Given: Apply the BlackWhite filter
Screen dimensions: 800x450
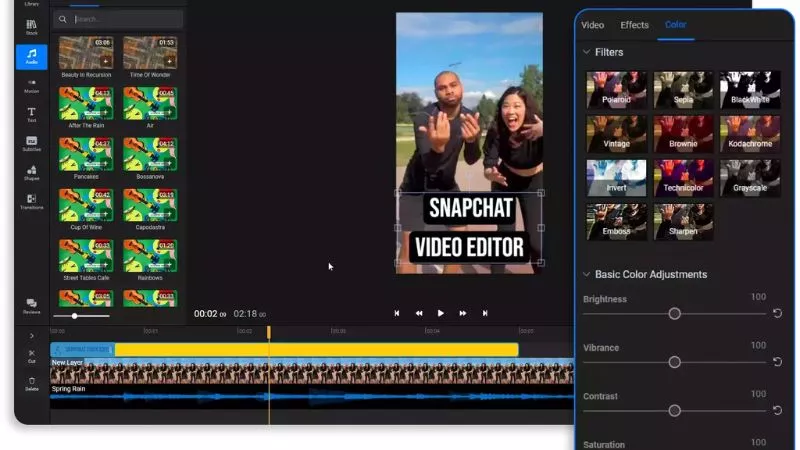Looking at the screenshot, I should 750,90.
